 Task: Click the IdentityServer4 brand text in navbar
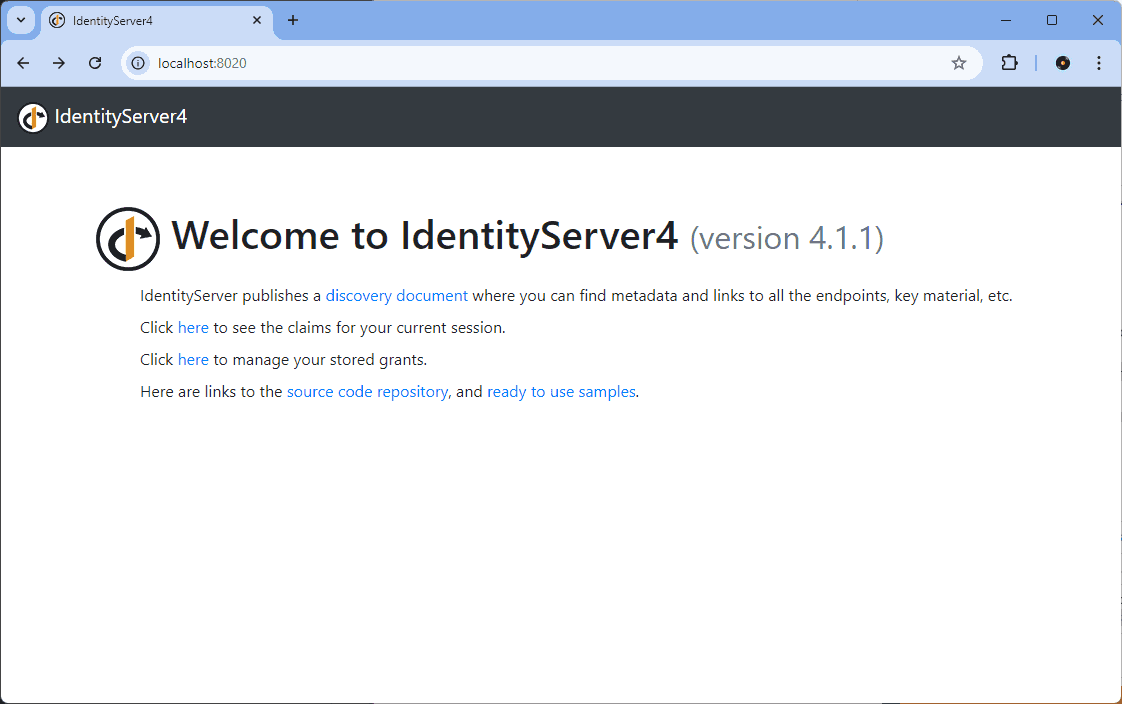click(x=121, y=117)
